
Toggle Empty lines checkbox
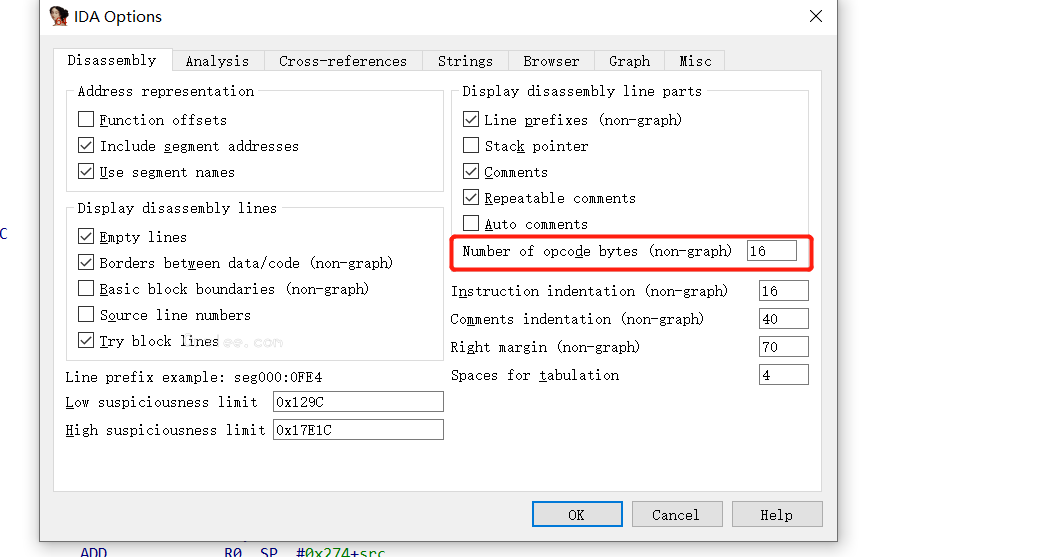pos(86,236)
